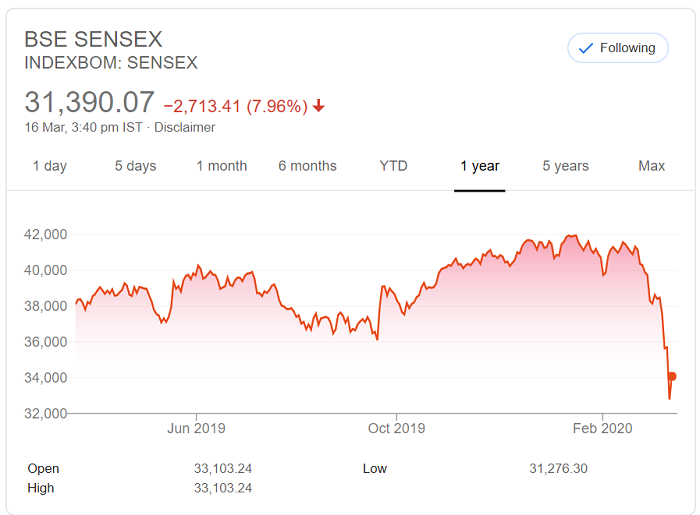700x515 pixels.
Task: Open the Disclaimer link
Action: pyautogui.click(x=184, y=128)
